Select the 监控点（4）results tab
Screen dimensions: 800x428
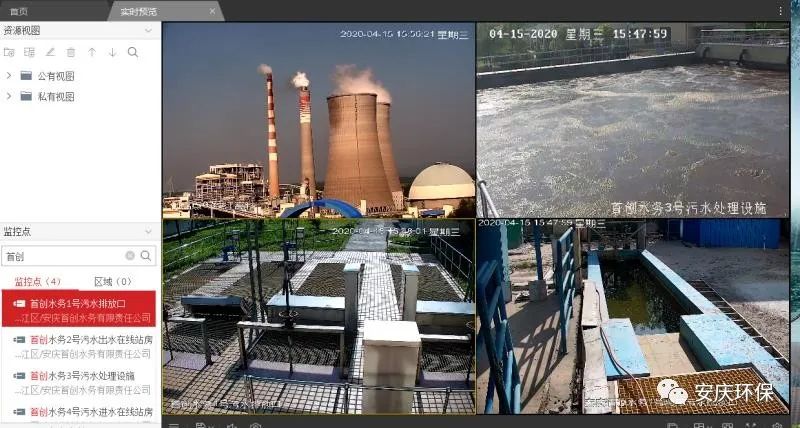pos(37,282)
